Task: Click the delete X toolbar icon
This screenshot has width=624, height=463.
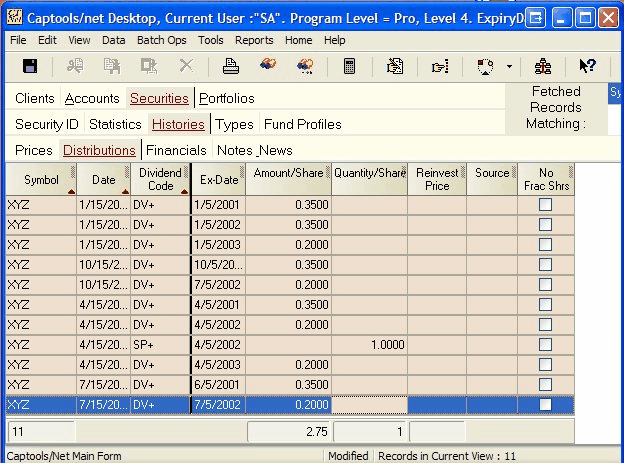Action: click(x=186, y=66)
